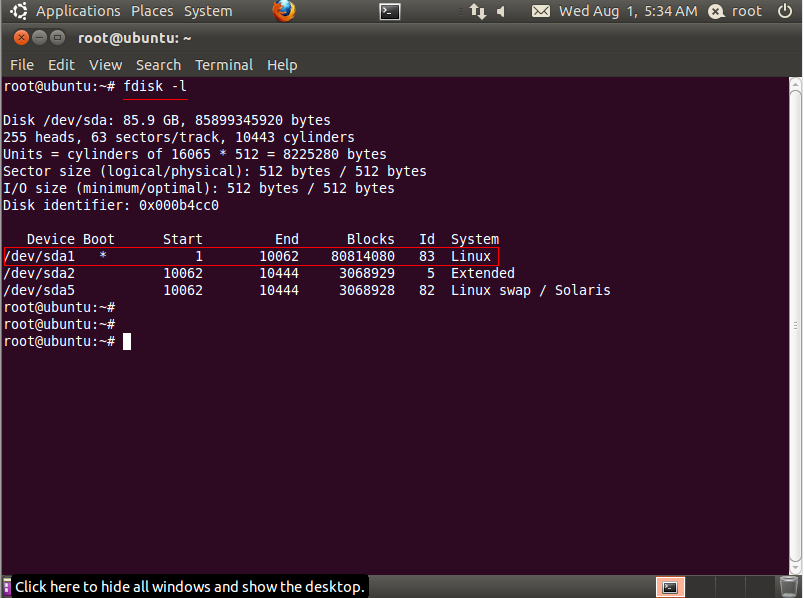804x598 pixels.
Task: Click the terminal title bar root@ubuntu
Action: pos(134,38)
